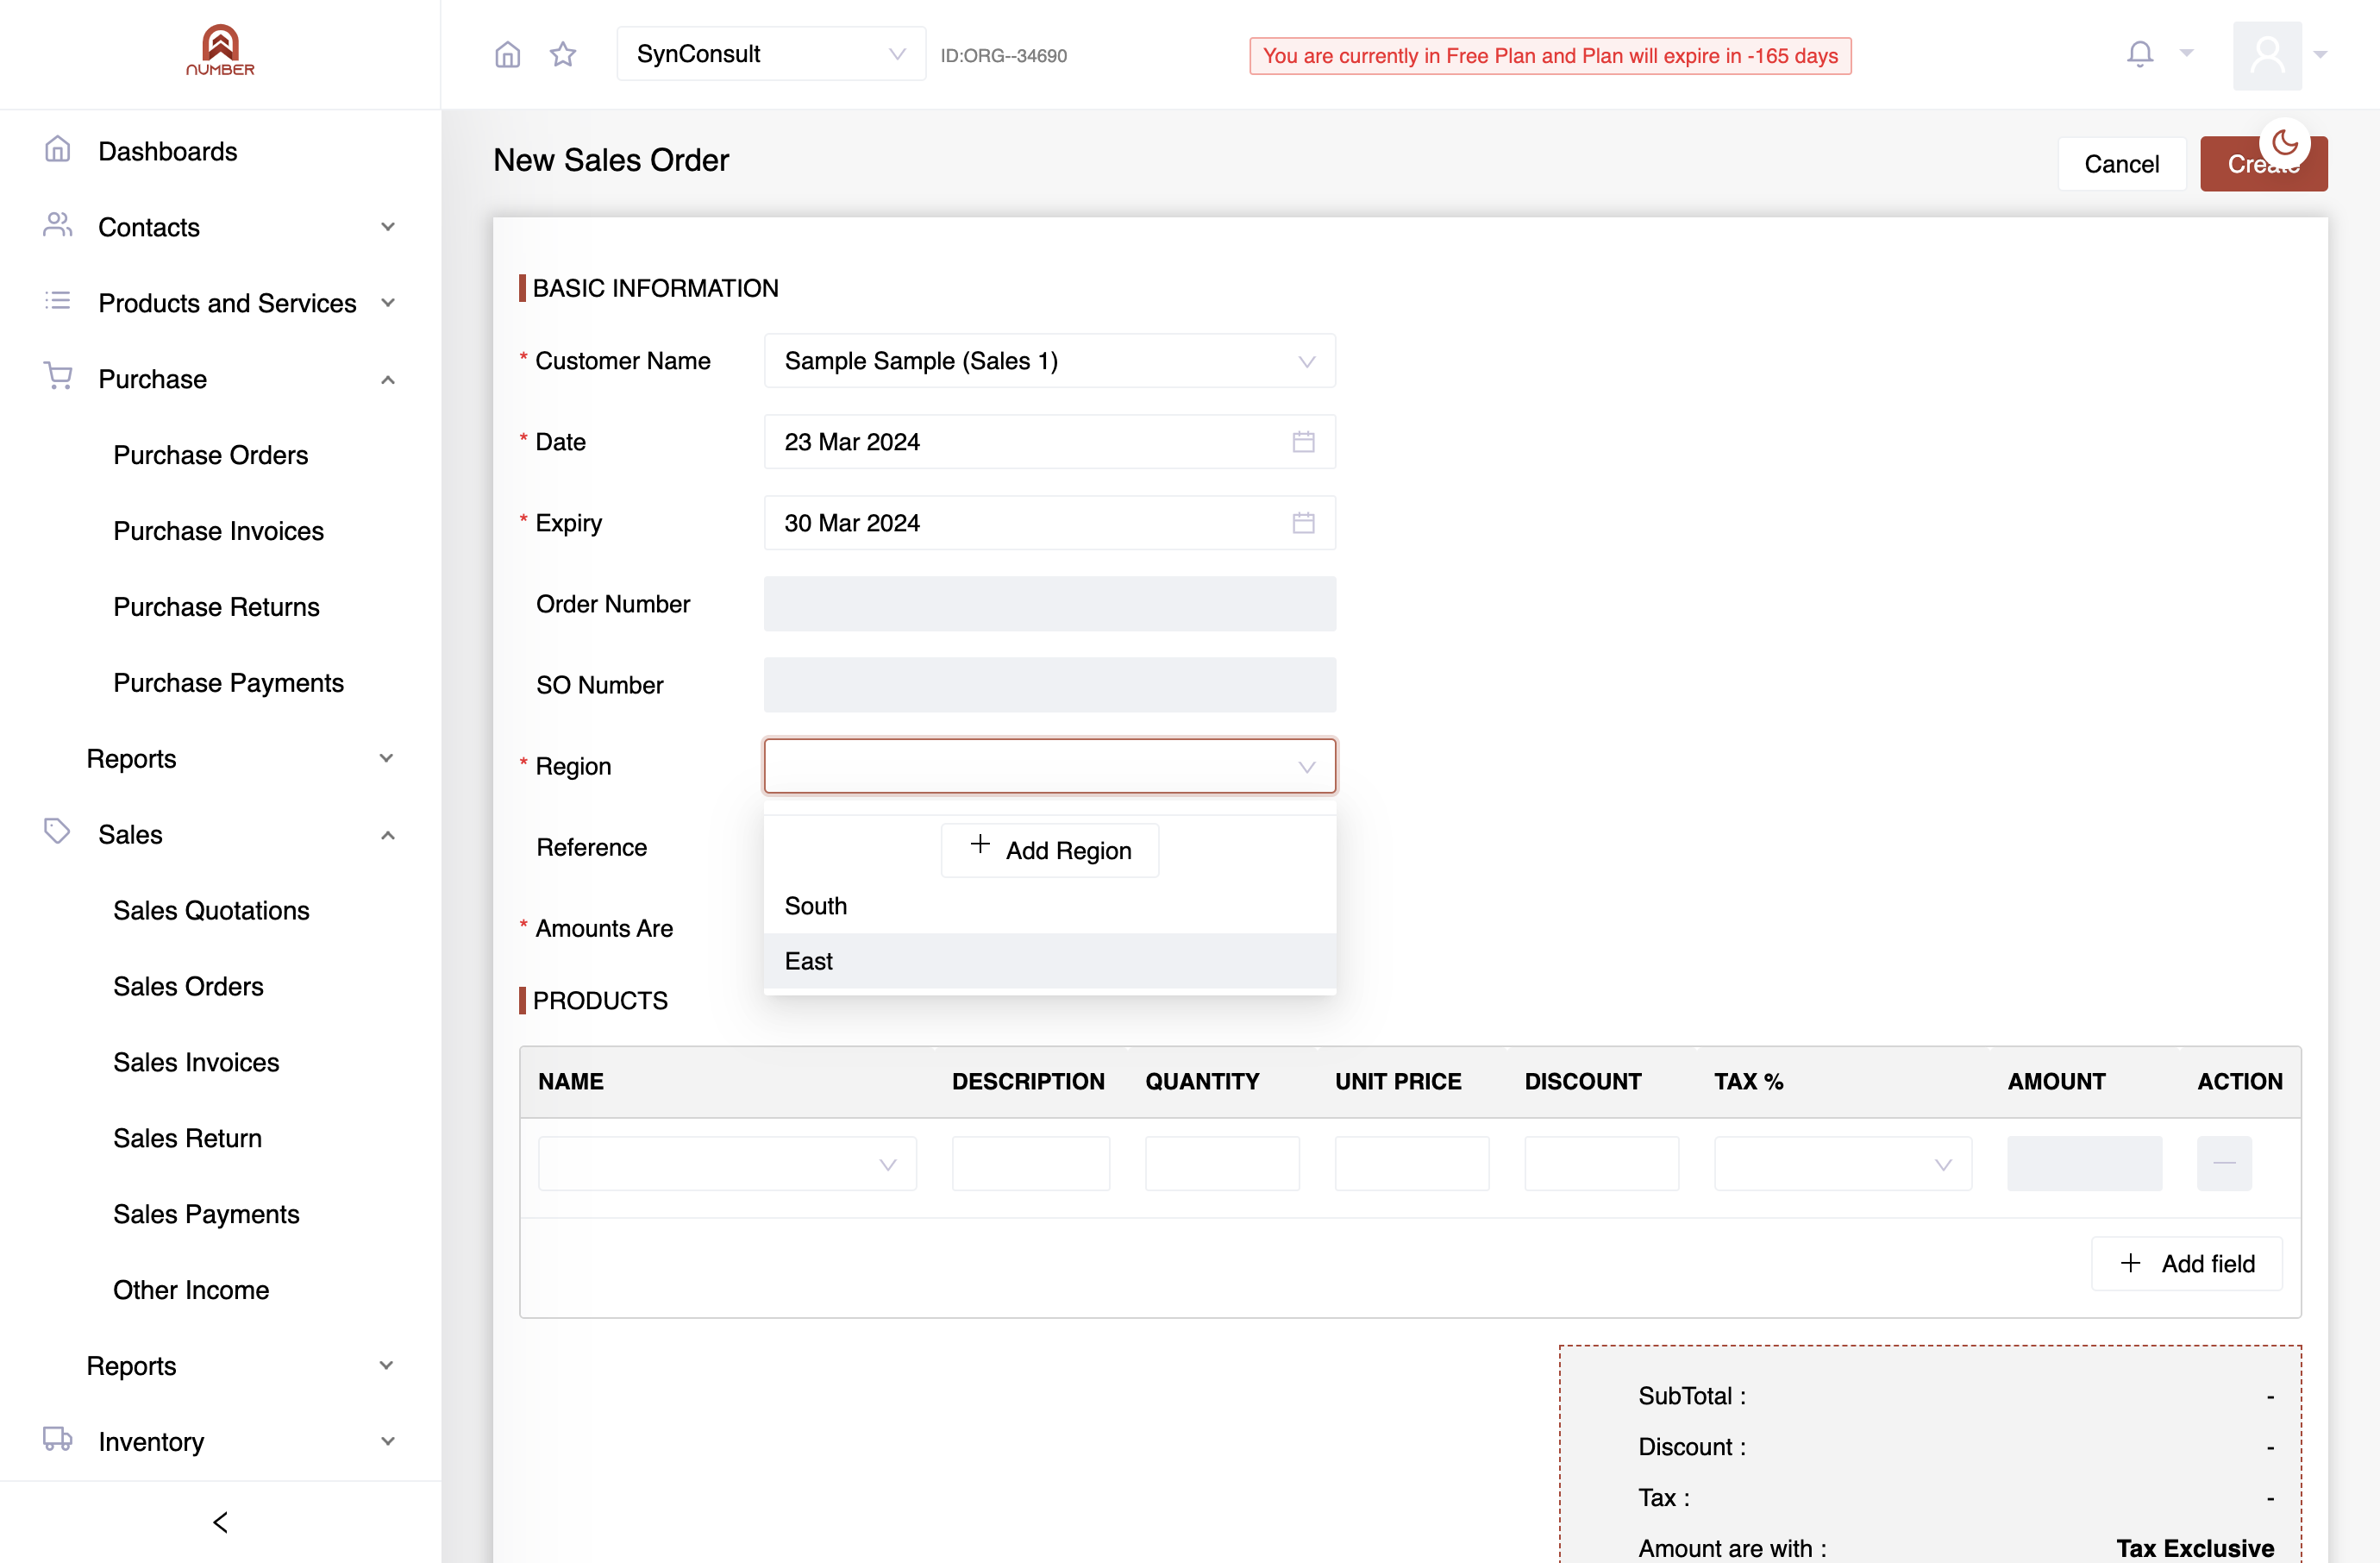2380x1563 pixels.
Task: Click the Number logo
Action: [220, 50]
